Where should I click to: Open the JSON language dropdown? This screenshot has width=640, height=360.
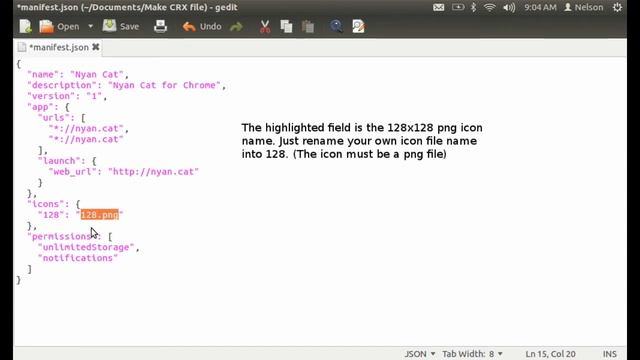click(x=420, y=354)
